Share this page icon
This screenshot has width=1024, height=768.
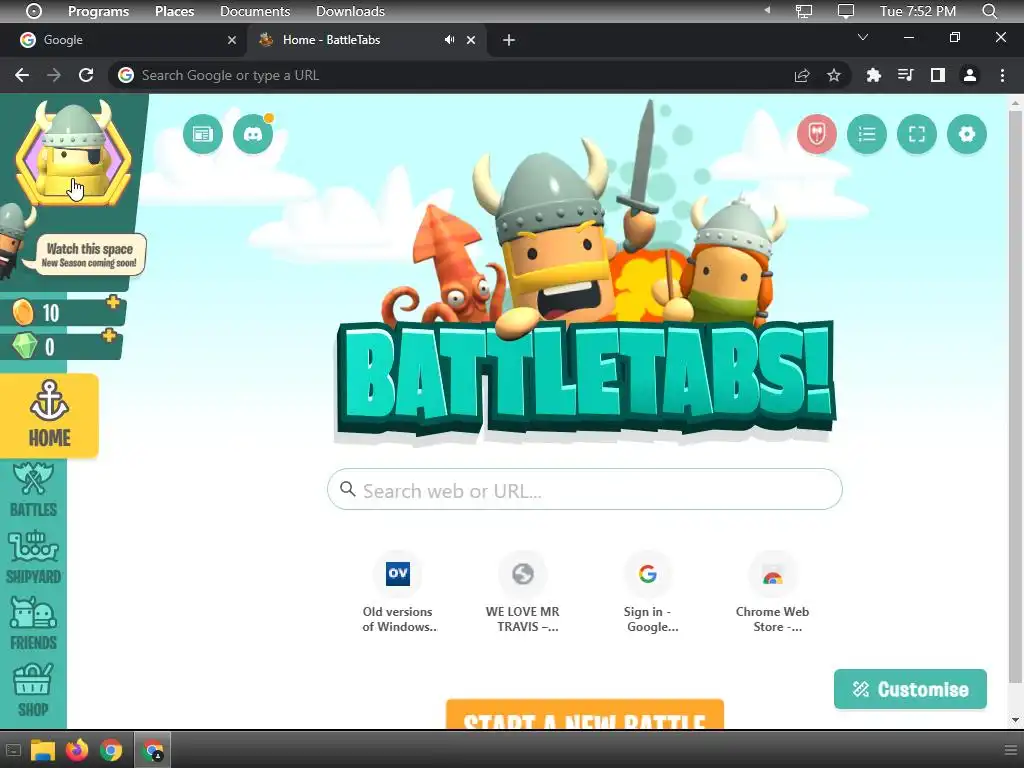[x=802, y=76]
